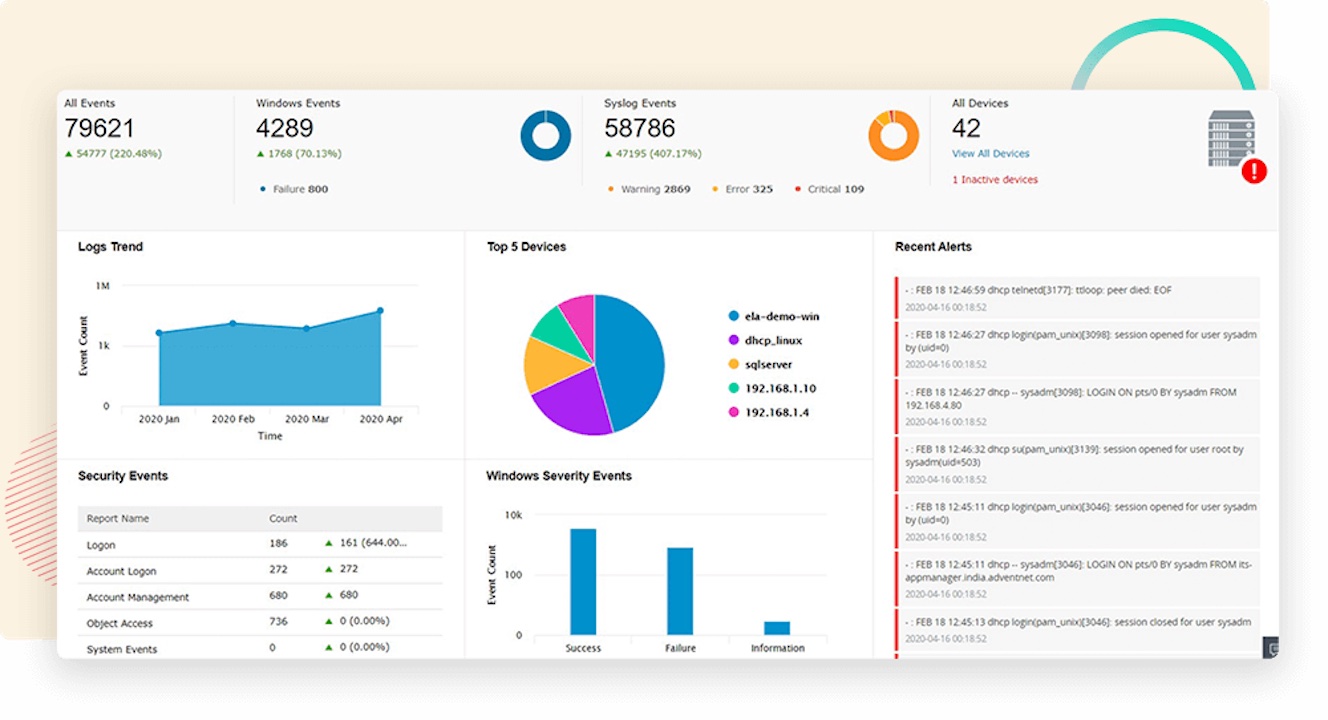Open the telnetd ttloop peer died alert

point(1077,297)
